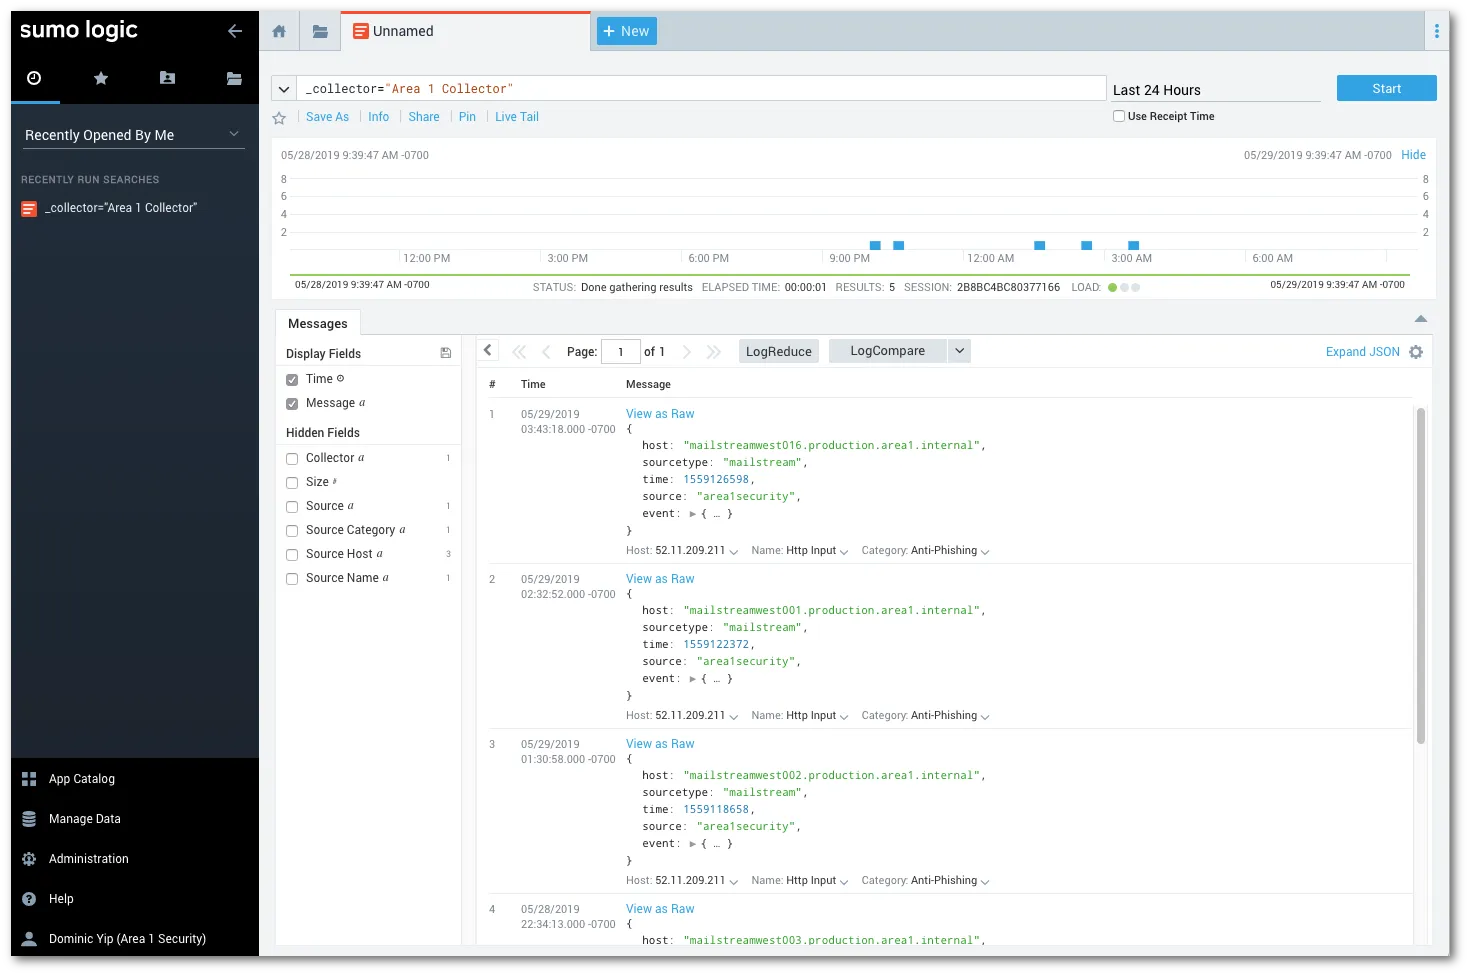Favorite this search with the star icon

(x=279, y=118)
